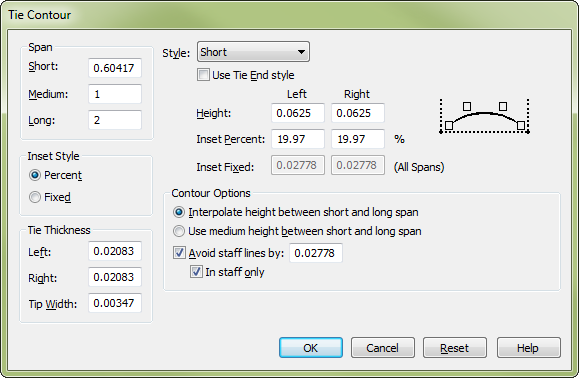This screenshot has height=378, width=579.
Task: Click the Left Tie Thickness field
Action: tap(115, 251)
